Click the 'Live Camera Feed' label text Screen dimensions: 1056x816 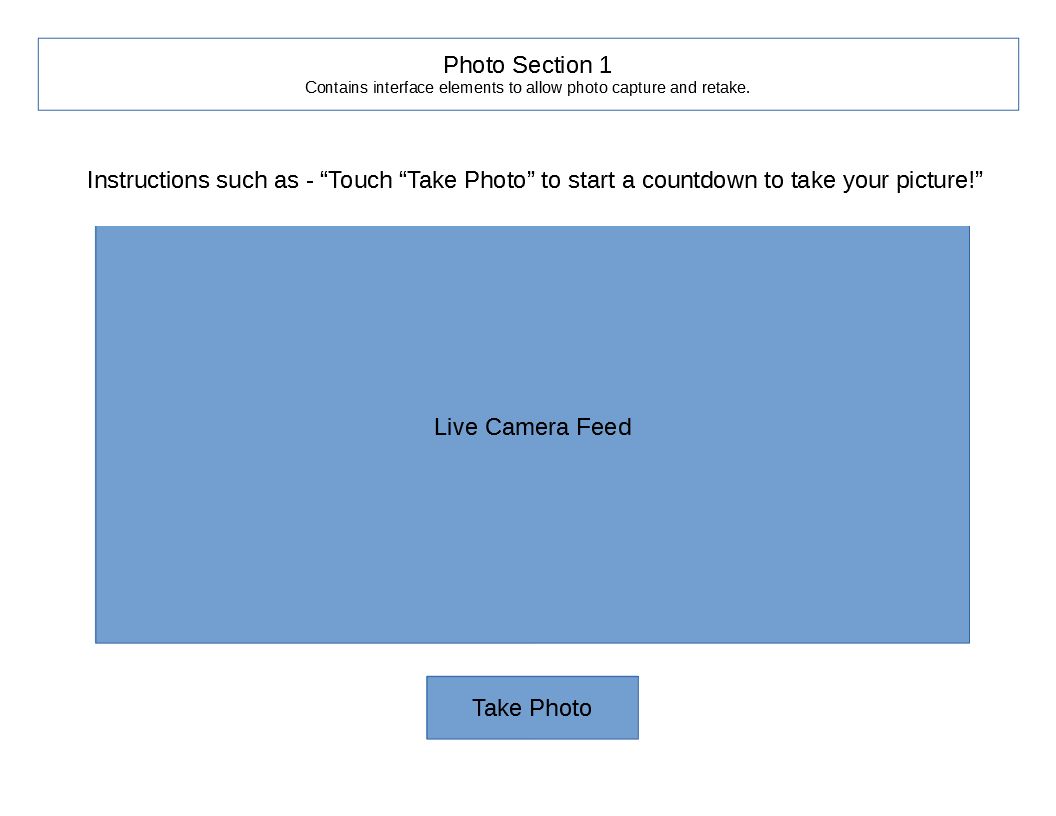(532, 427)
